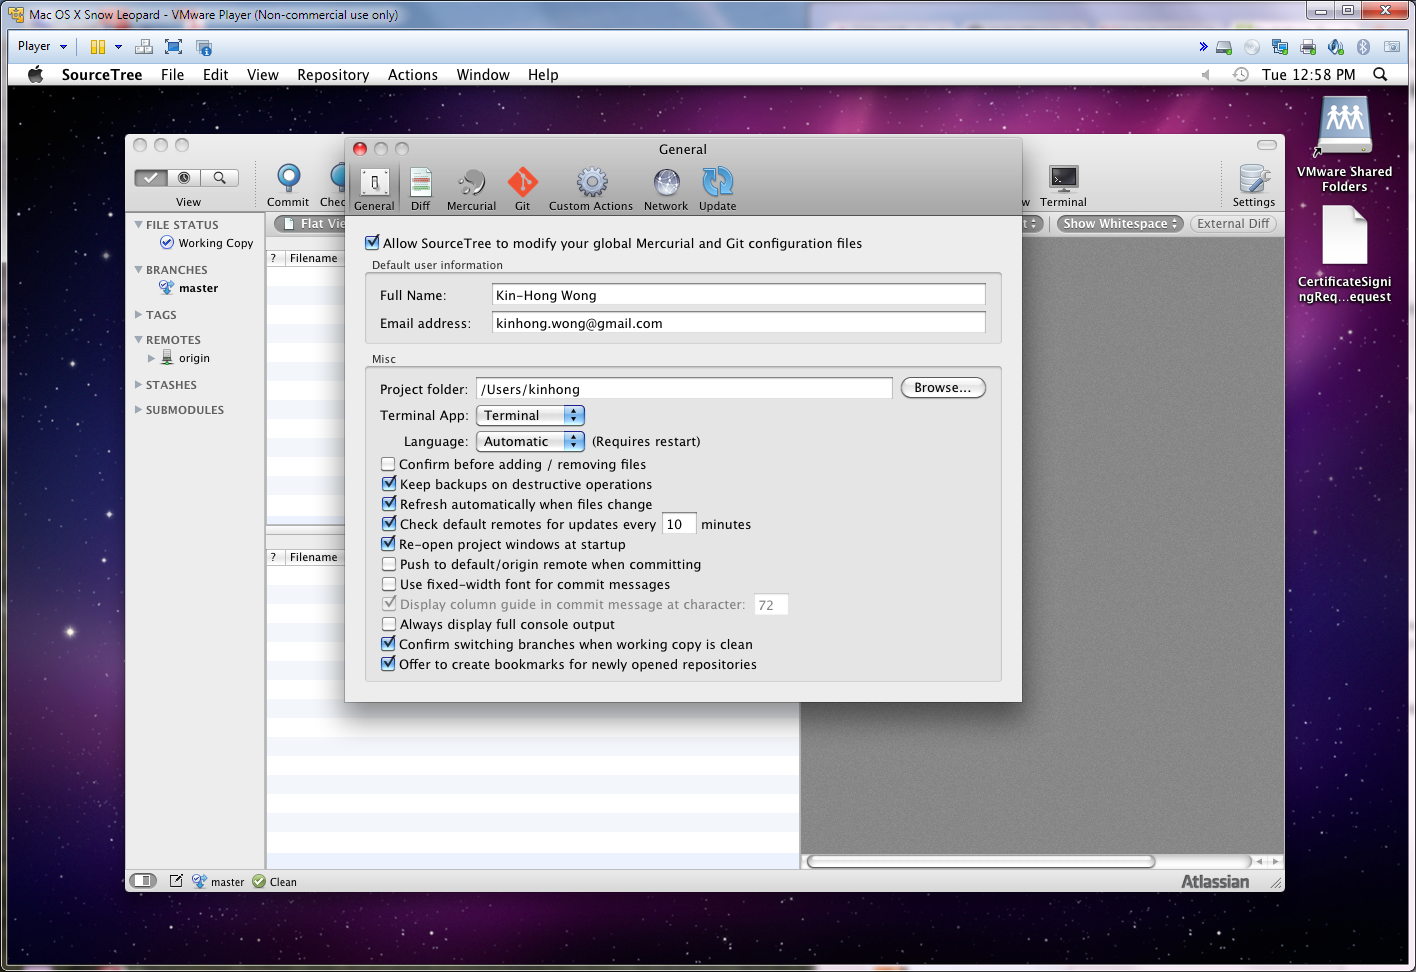Viewport: 1416px width, 972px height.
Task: Open the Mercurial preferences pane
Action: pos(471,189)
